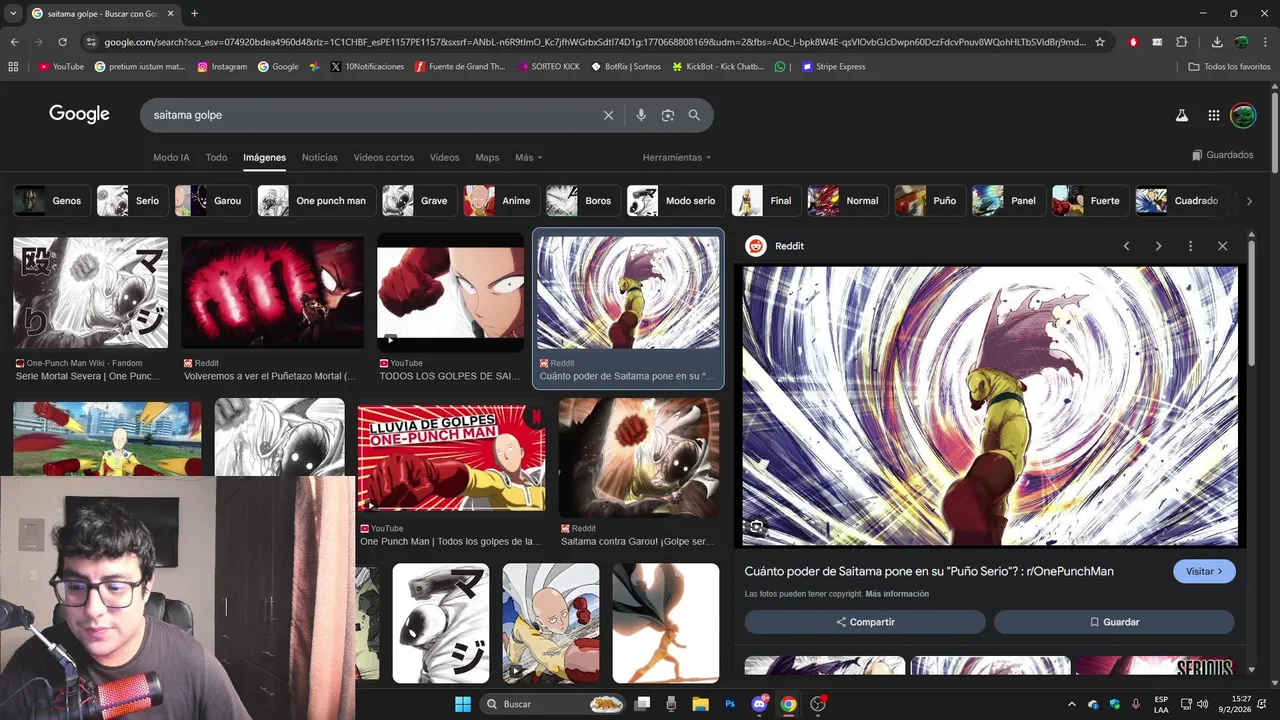This screenshot has height=720, width=1280.
Task: Switch to Maps tab
Action: tap(487, 157)
